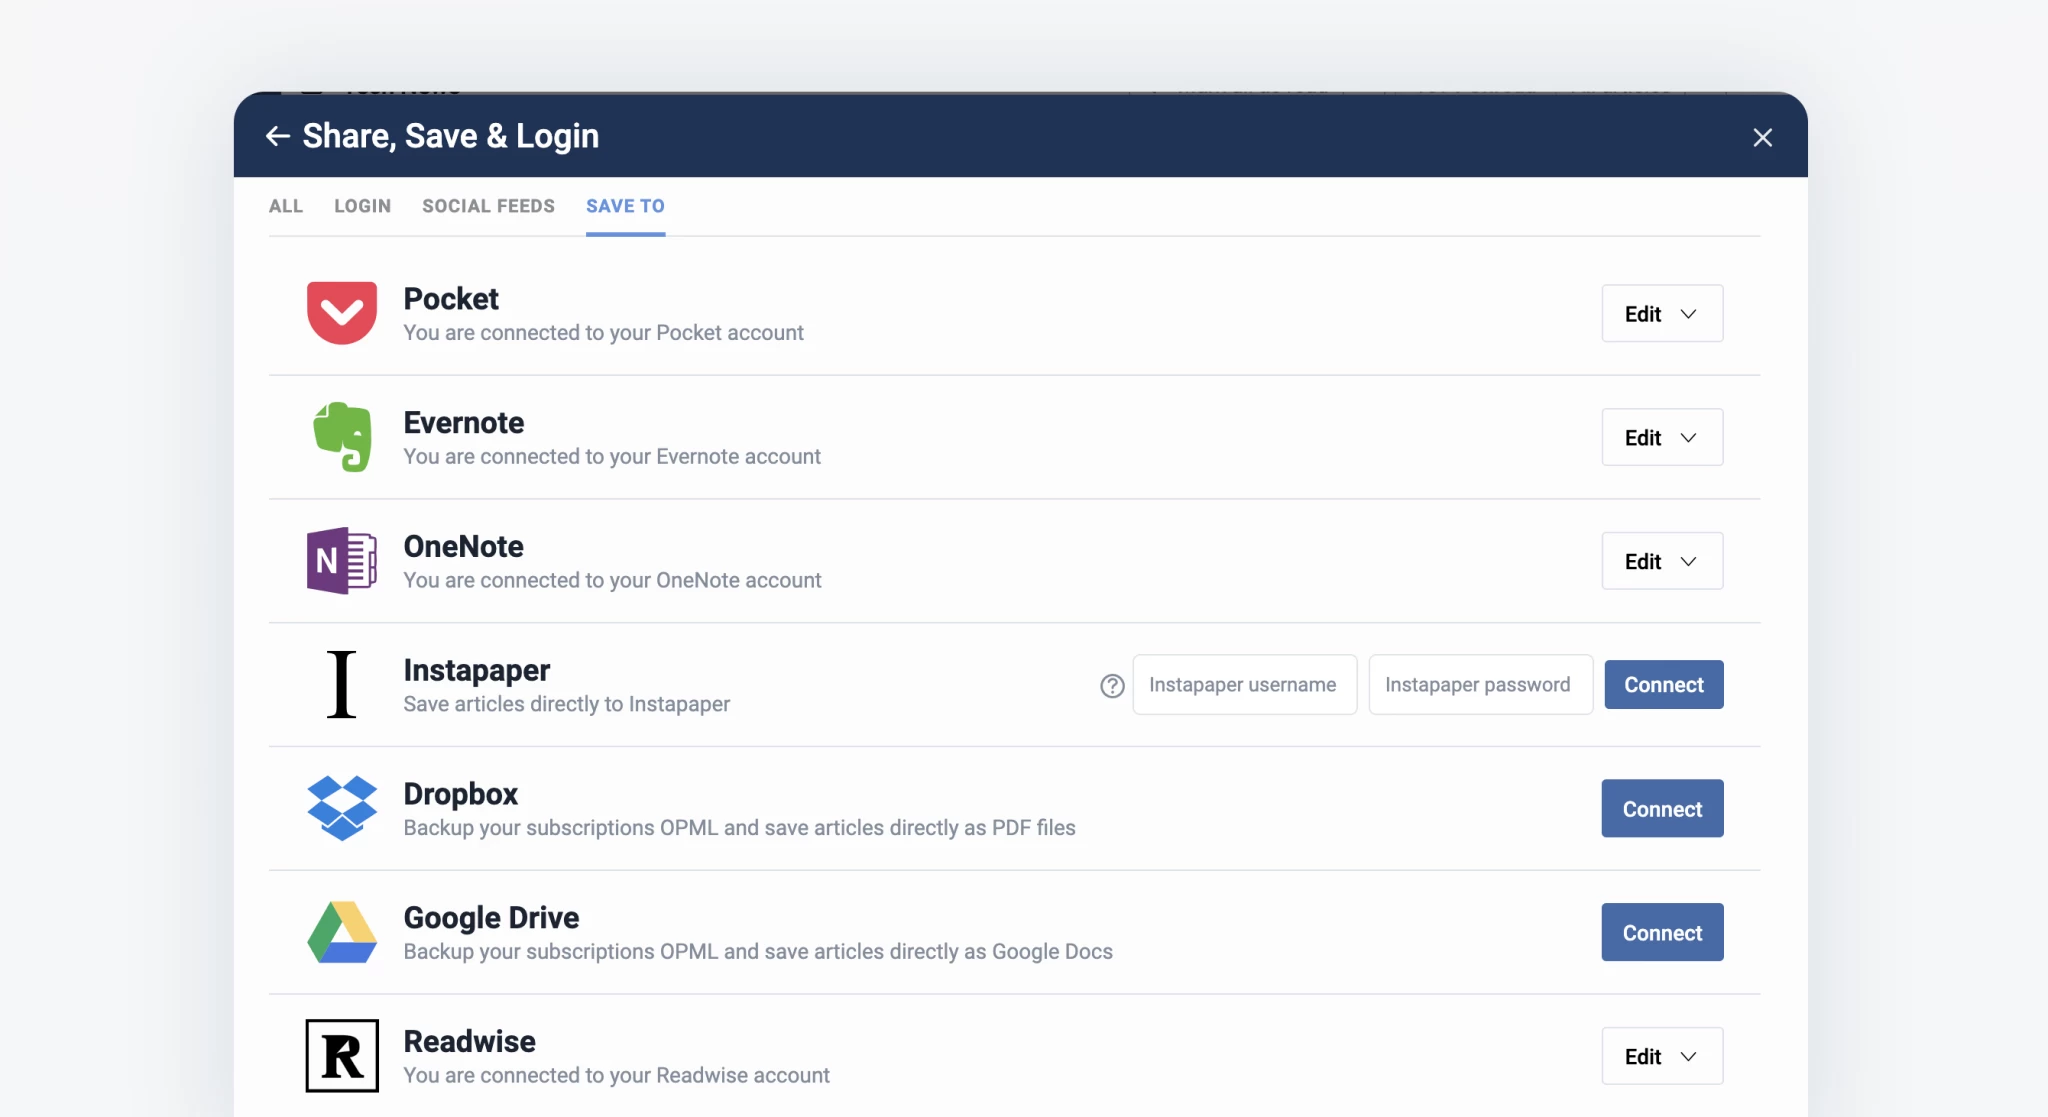Open the SOCIAL FEEDS tab
Screen dimensions: 2048x1117
[488, 206]
